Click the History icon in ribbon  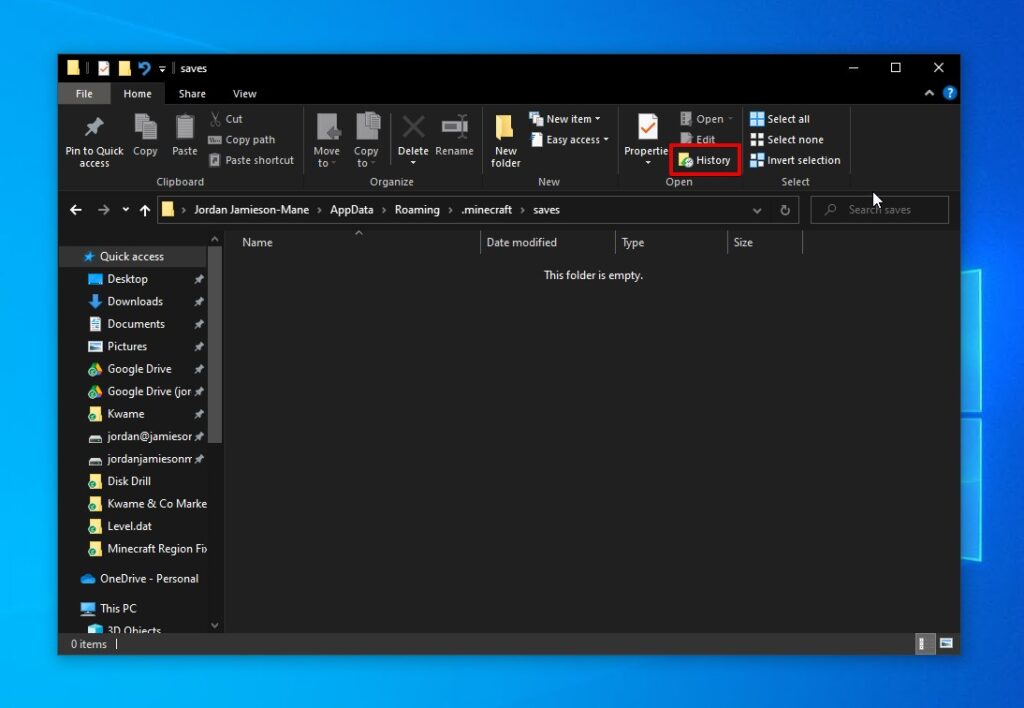[685, 160]
